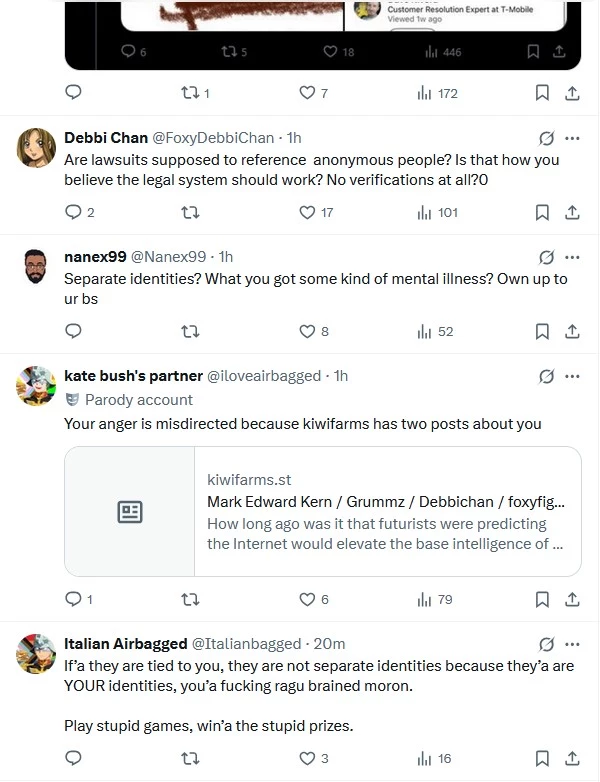The height and width of the screenshot is (782, 600).
Task: View analytics for kate bush's partner tweet
Action: (x=434, y=599)
